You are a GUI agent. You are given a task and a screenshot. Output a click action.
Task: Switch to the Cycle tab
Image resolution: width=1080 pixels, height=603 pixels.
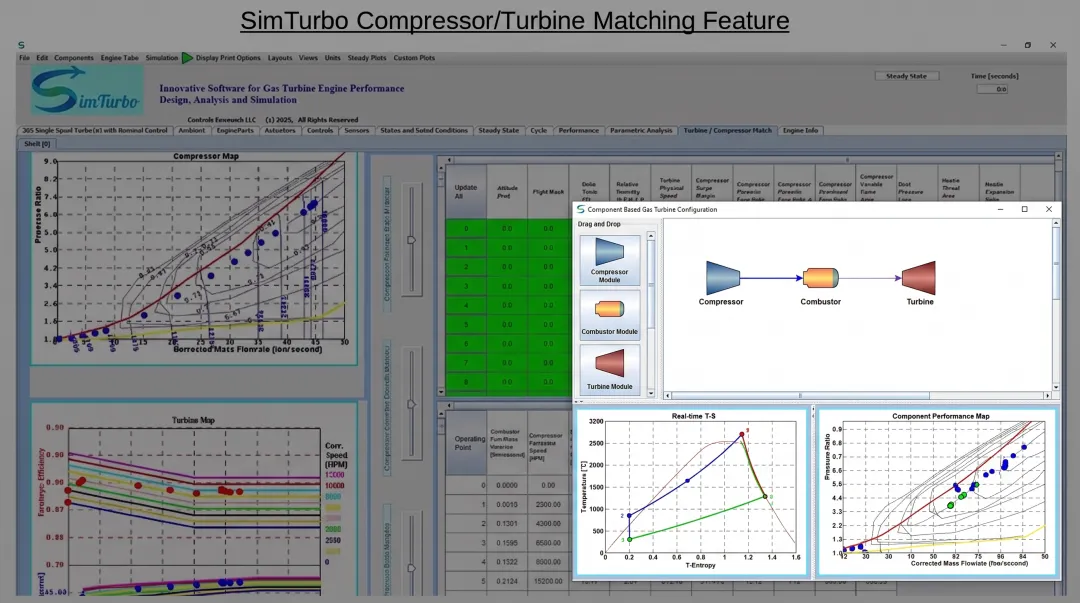tap(539, 130)
